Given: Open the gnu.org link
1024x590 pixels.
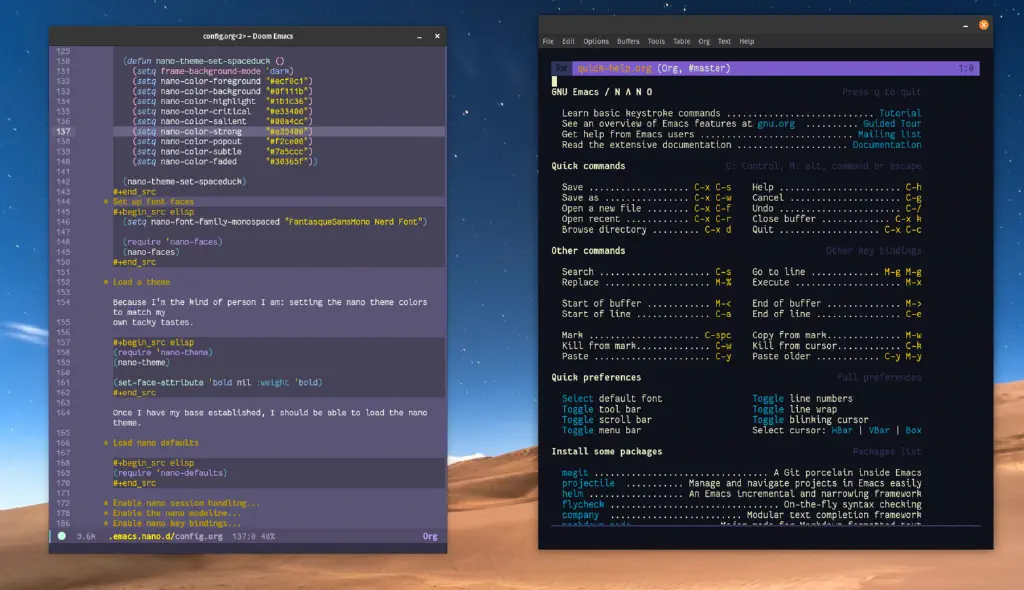Looking at the screenshot, I should [x=776, y=123].
